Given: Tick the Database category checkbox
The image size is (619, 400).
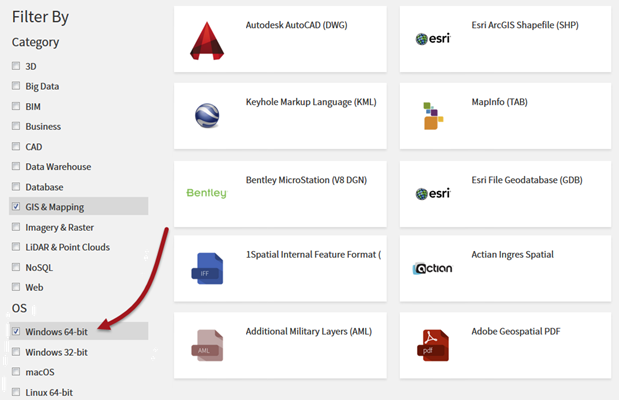Looking at the screenshot, I should pyautogui.click(x=16, y=186).
